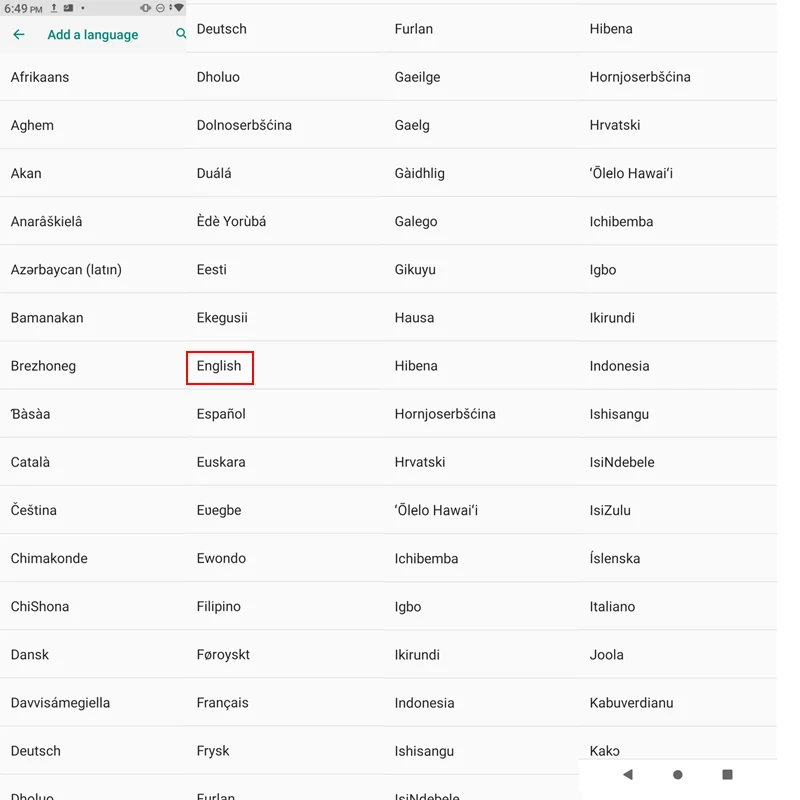
Task: Tap the home circle navigation button
Action: pos(677,775)
